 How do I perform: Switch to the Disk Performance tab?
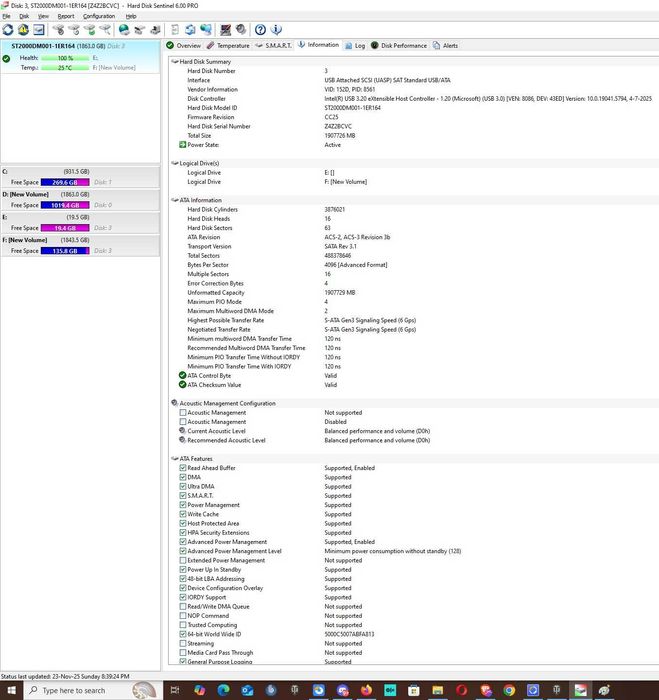pyautogui.click(x=399, y=46)
